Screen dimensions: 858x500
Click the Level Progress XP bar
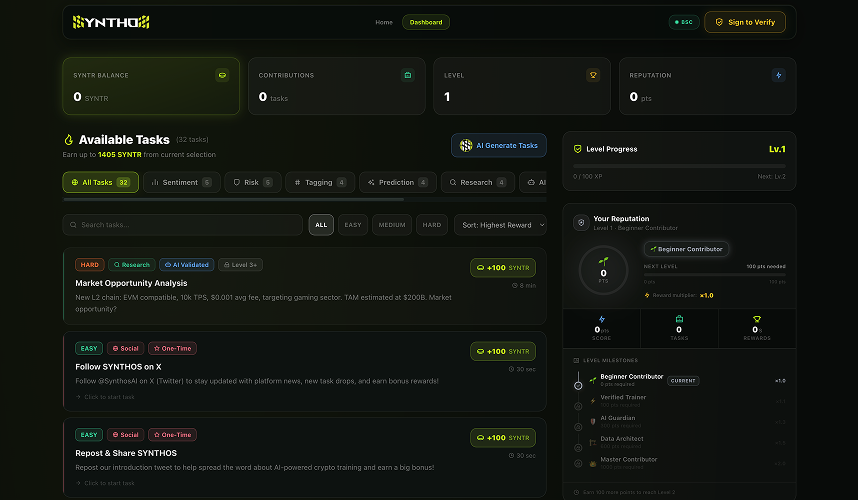pos(679,166)
